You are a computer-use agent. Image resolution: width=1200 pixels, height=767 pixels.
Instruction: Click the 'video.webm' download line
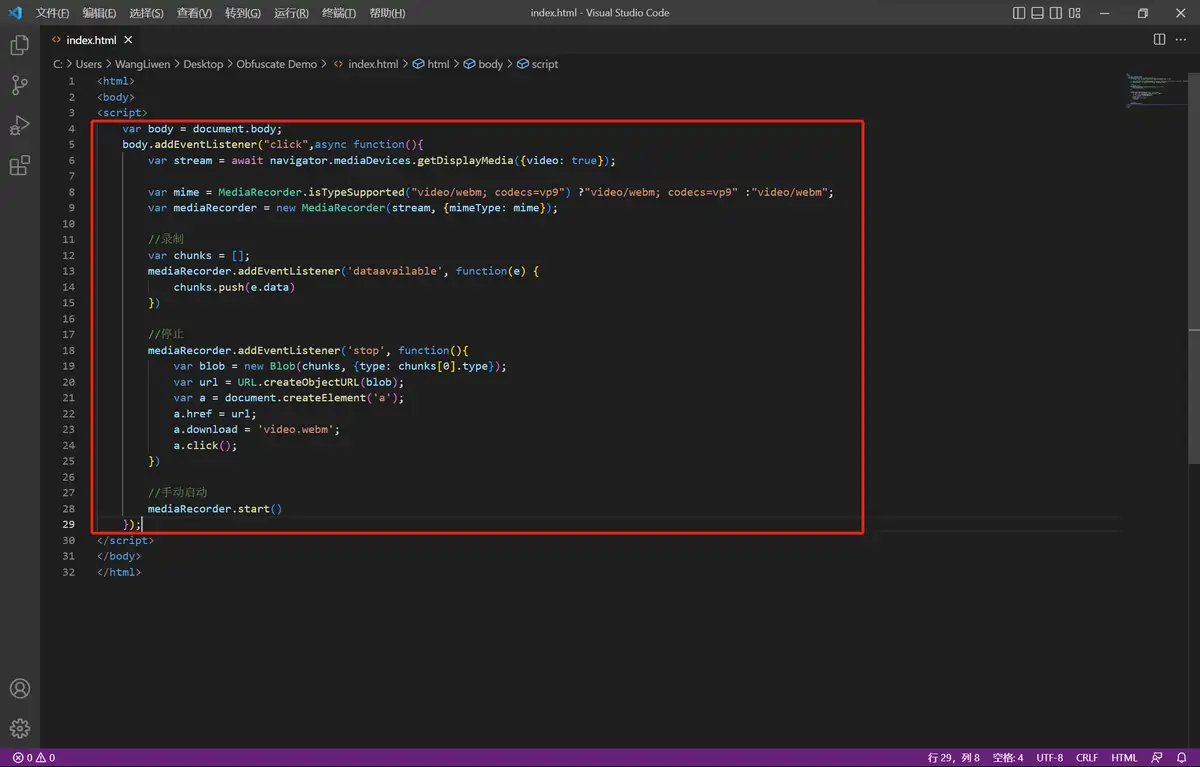(x=257, y=429)
